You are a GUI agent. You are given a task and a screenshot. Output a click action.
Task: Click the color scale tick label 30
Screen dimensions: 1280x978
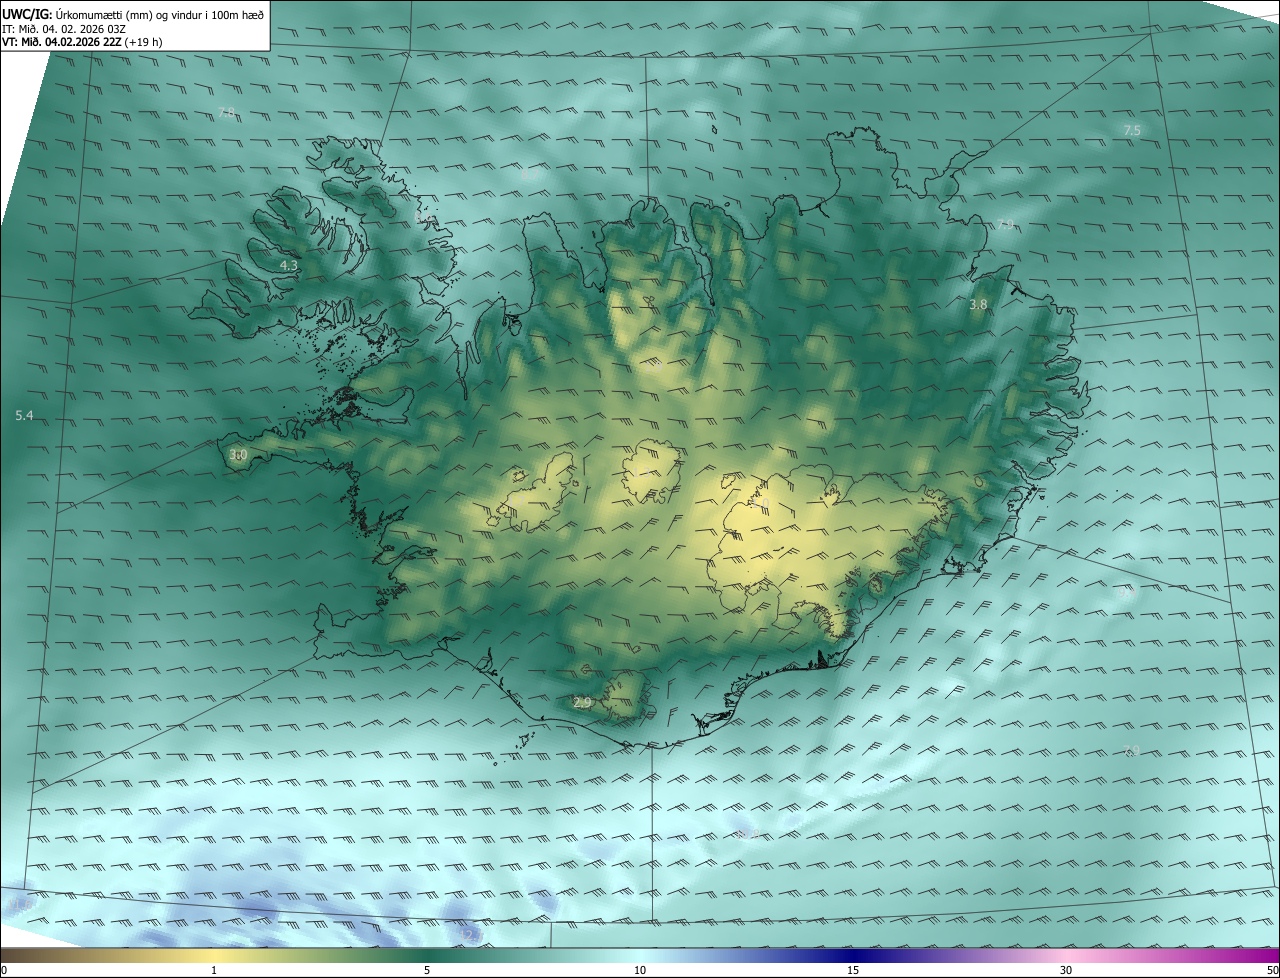(x=1066, y=970)
